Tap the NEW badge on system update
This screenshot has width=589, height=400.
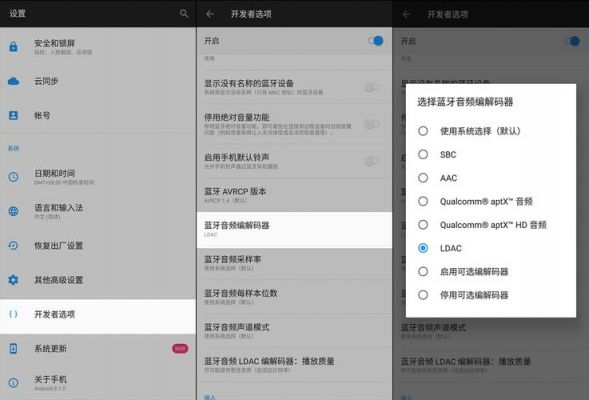coord(180,349)
